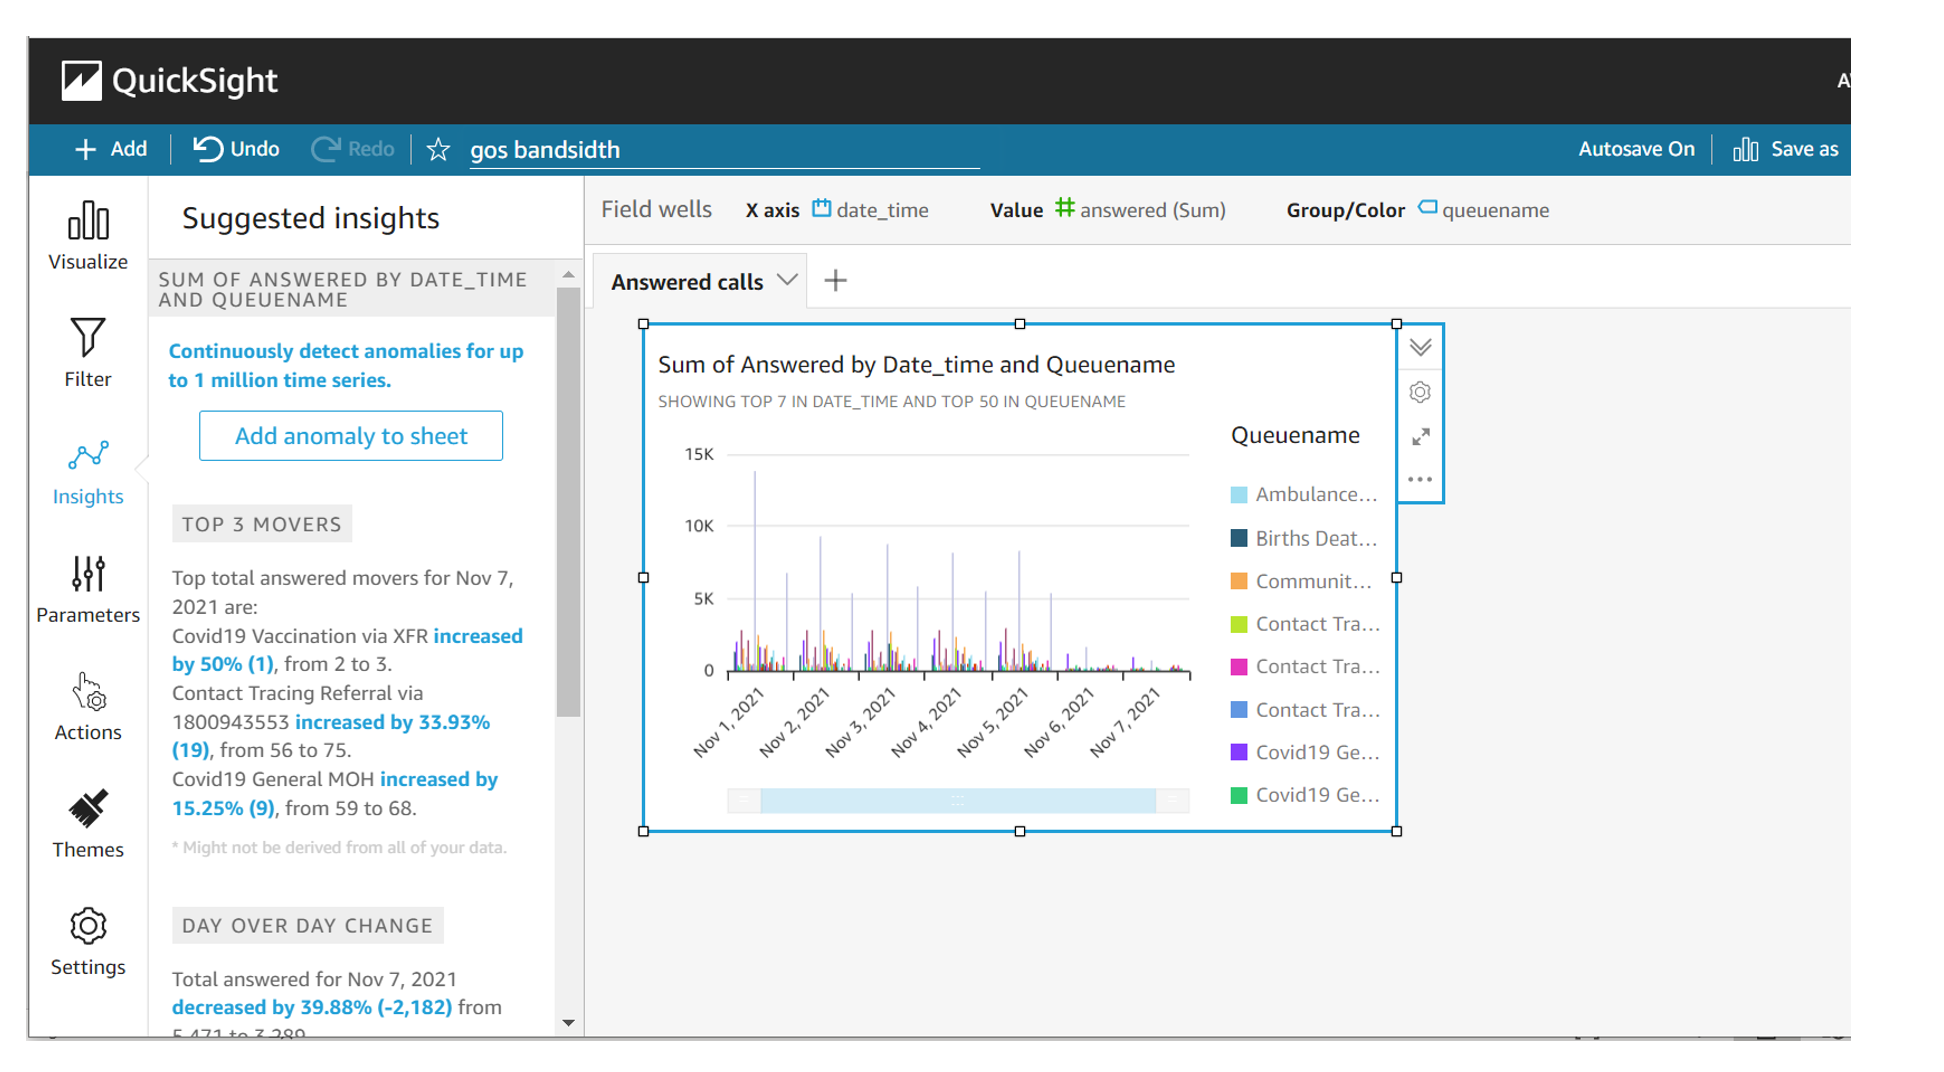Open the Answered calls sheet dropdown
Image resolution: width=1944 pixels, height=1072 pixels.
pos(787,281)
